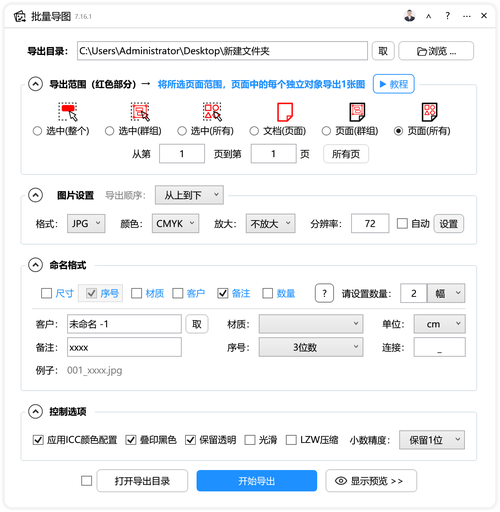
Task: Click the 分辨率 72 input field
Action: [370, 223]
